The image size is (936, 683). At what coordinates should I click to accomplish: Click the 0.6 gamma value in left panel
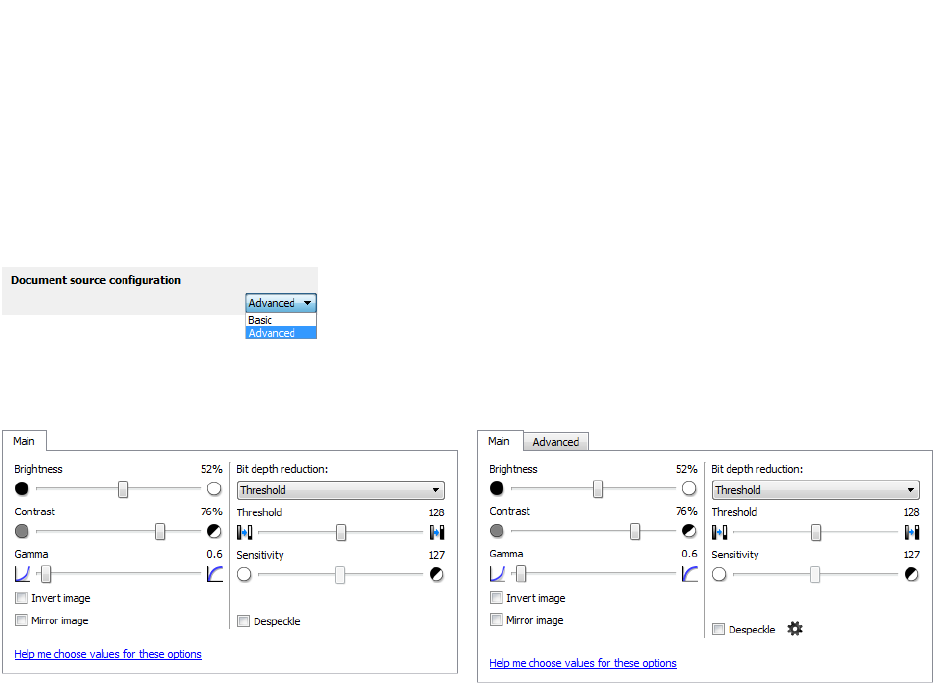click(214, 554)
